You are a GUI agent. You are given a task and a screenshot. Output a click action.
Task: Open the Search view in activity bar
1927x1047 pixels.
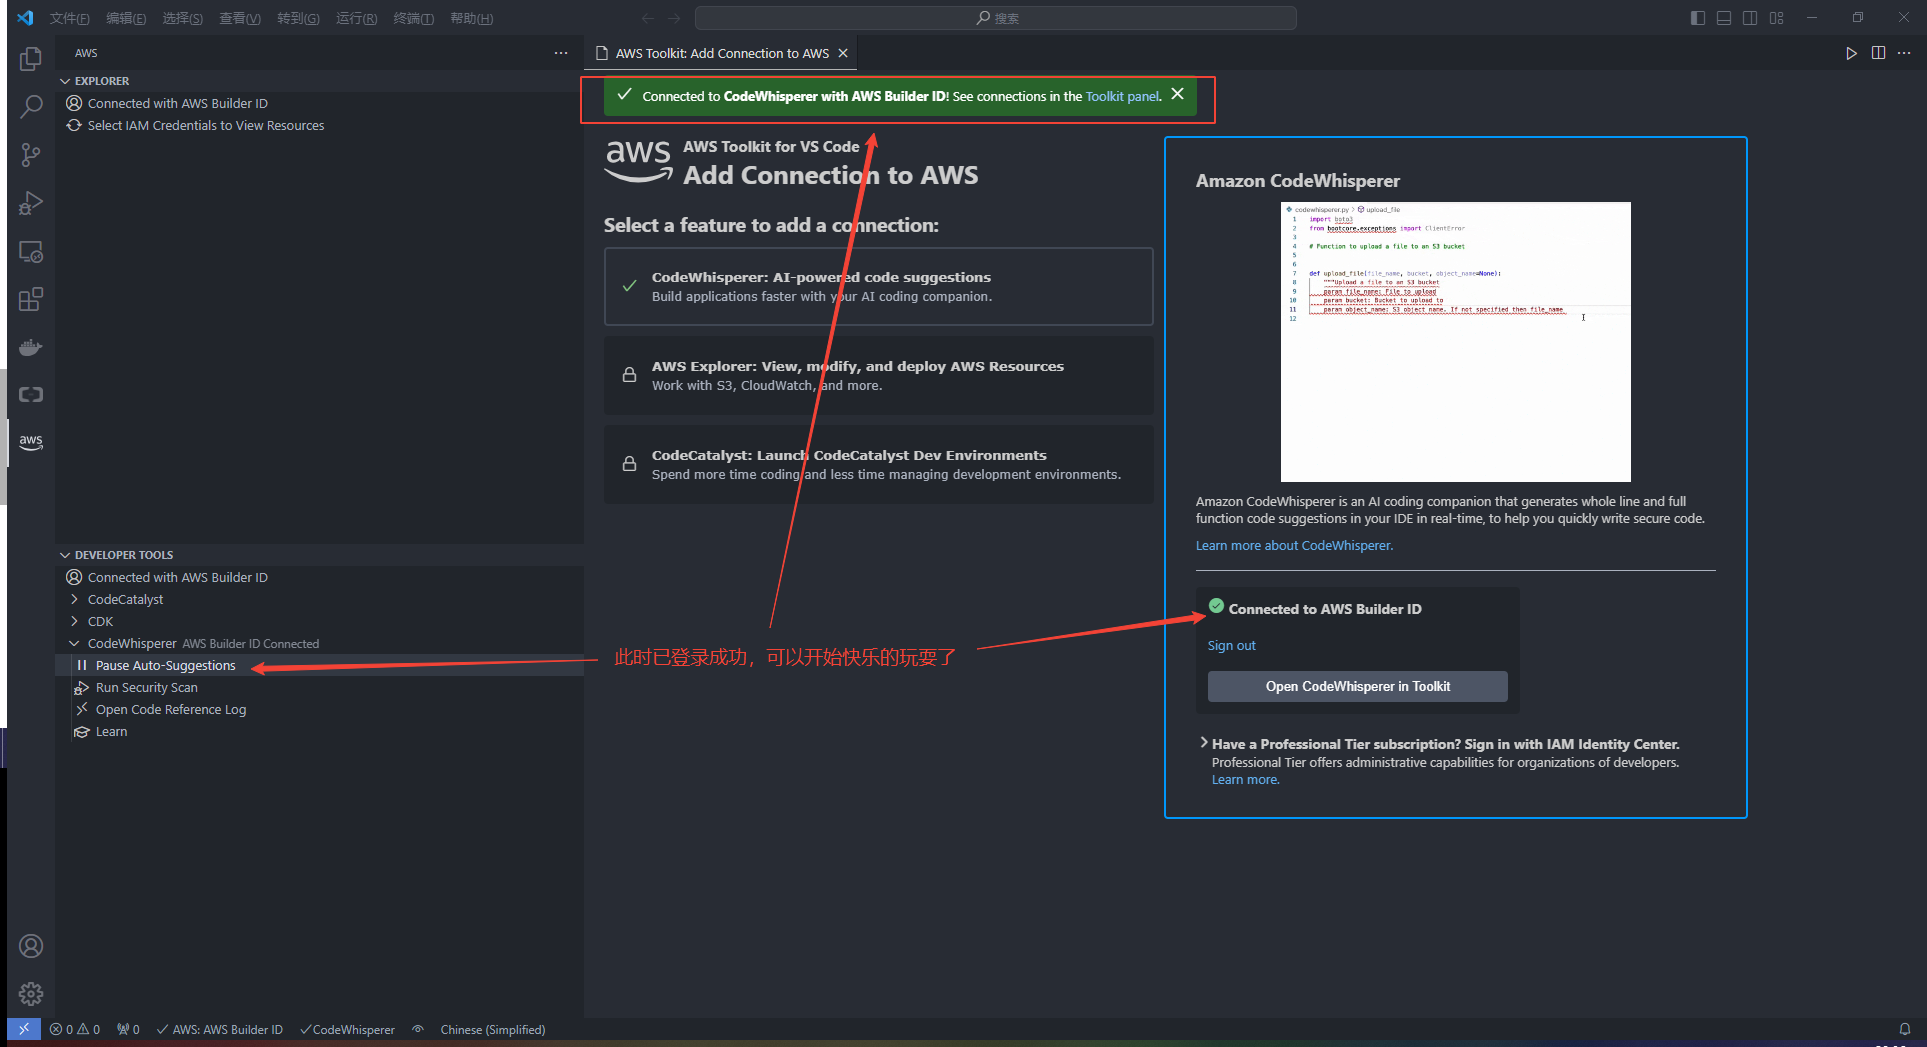tap(31, 106)
